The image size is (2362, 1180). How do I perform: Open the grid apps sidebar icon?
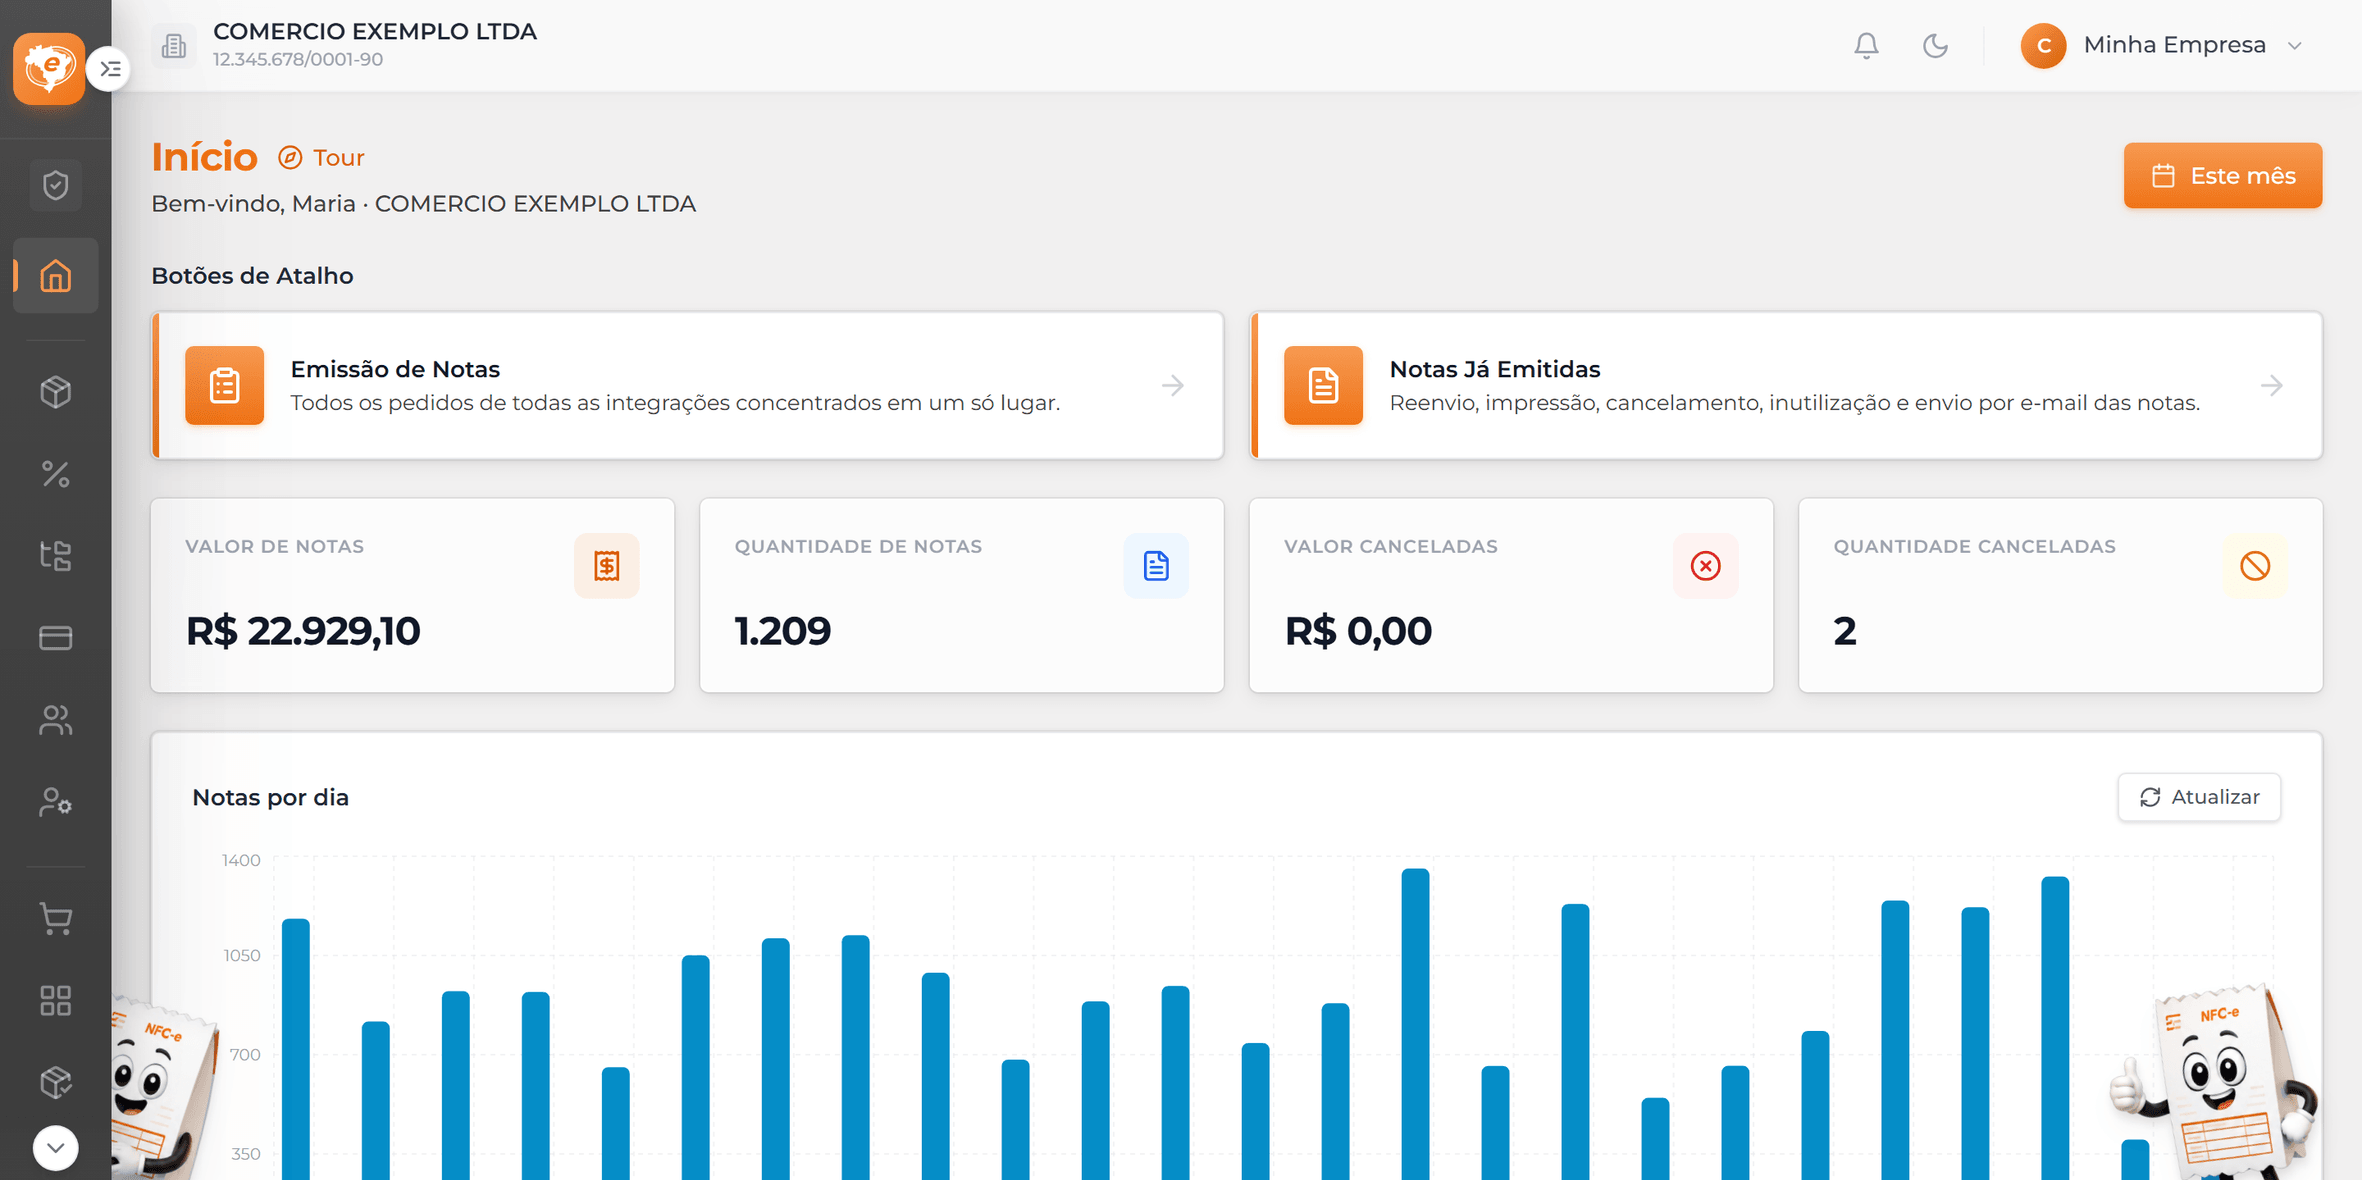pyautogui.click(x=56, y=1001)
